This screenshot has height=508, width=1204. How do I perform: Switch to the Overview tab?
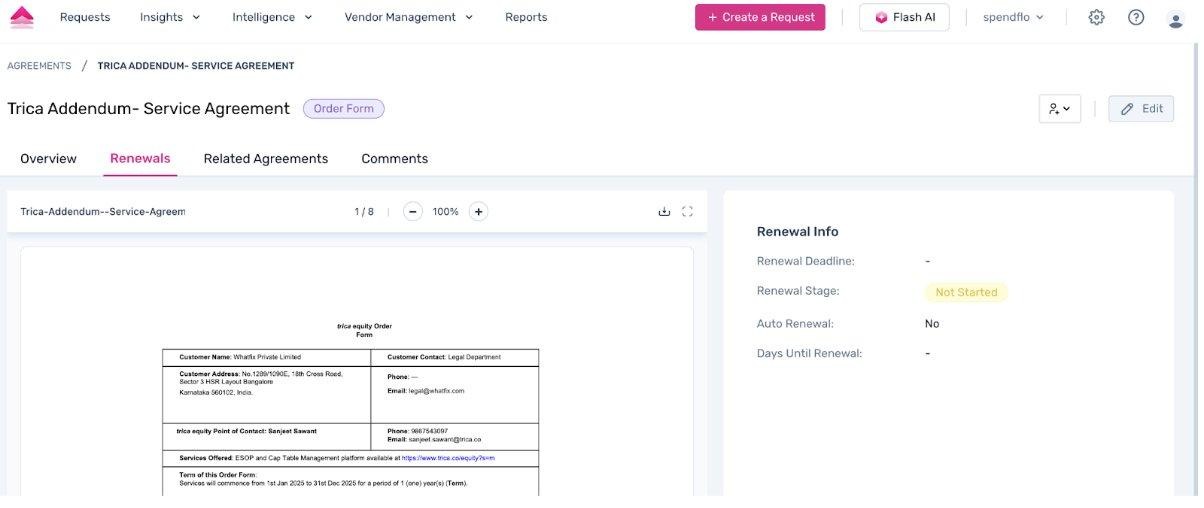point(48,159)
